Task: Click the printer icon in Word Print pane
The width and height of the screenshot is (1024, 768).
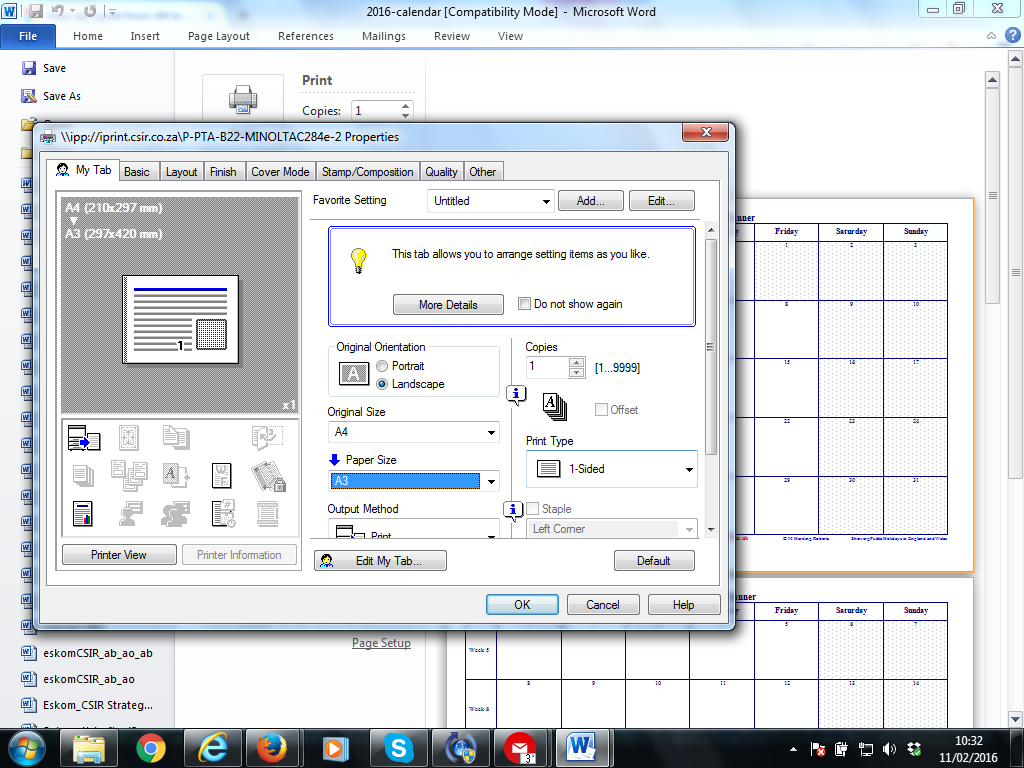Action: click(x=242, y=99)
